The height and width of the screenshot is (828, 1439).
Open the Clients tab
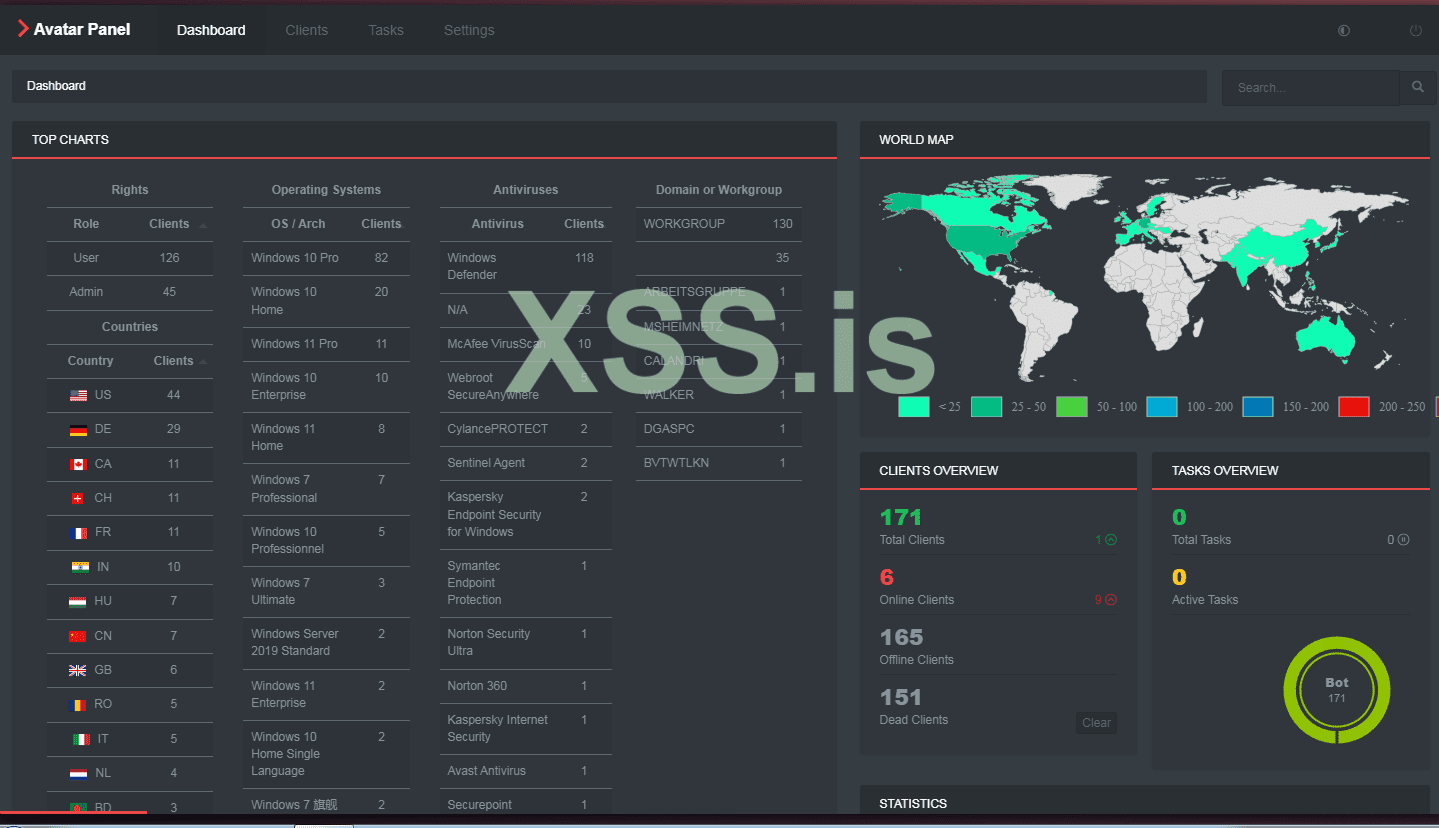click(x=306, y=30)
